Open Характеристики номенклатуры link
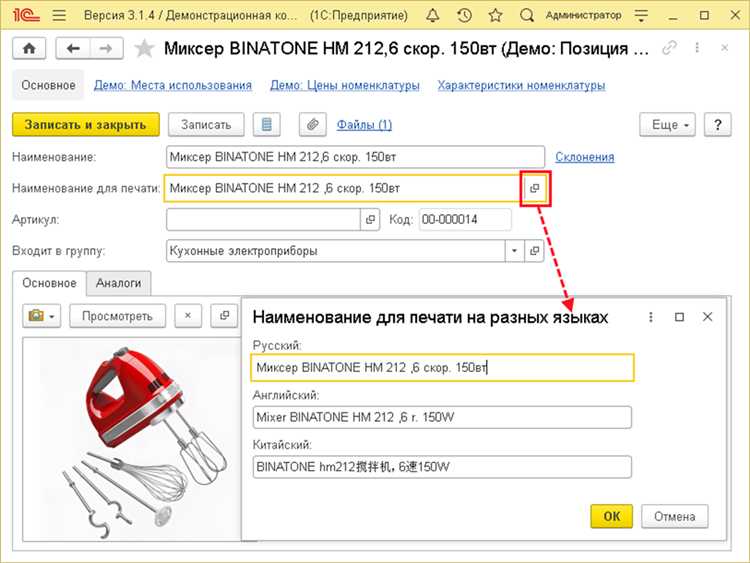Screen dimensions: 750x563 [521, 85]
